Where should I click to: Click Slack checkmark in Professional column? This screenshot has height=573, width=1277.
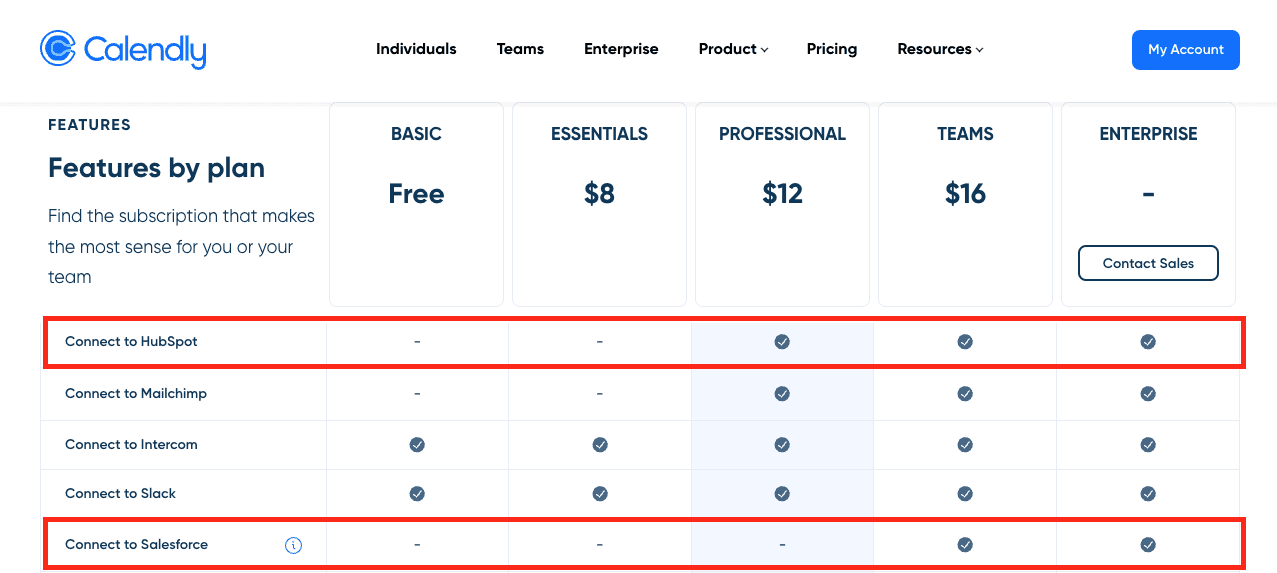(x=782, y=494)
